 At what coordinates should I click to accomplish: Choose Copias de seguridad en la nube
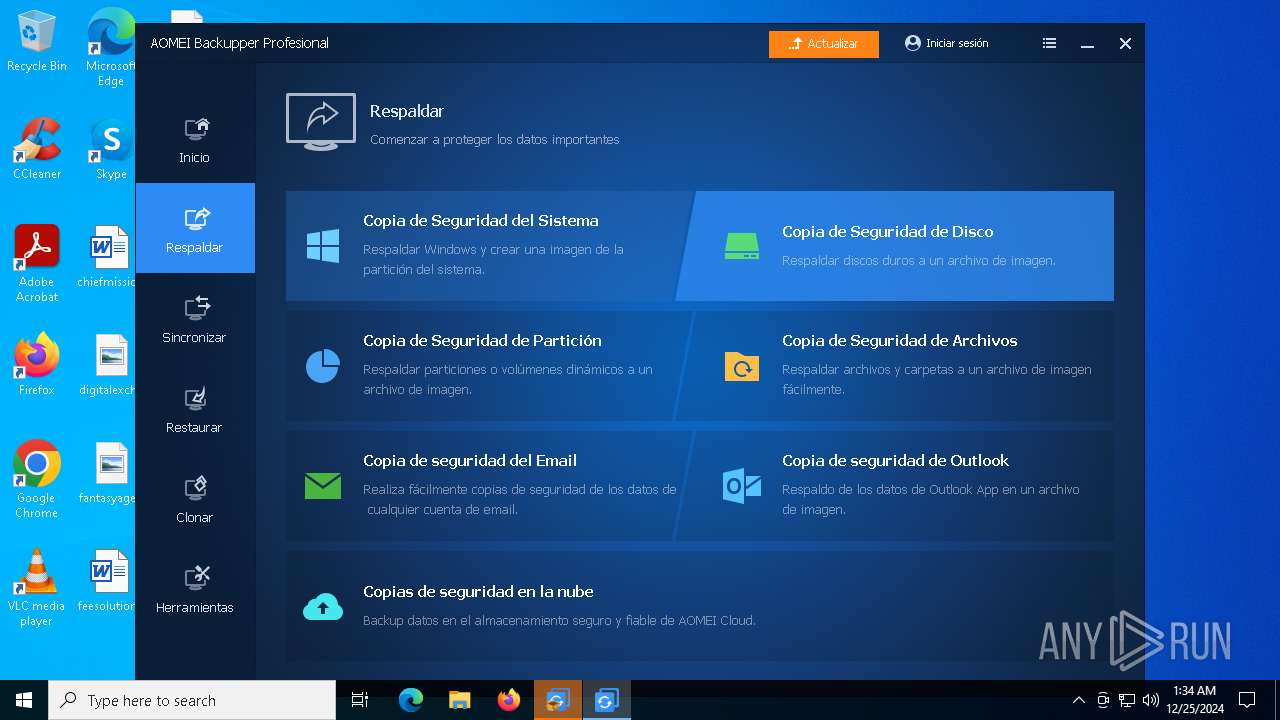700,606
